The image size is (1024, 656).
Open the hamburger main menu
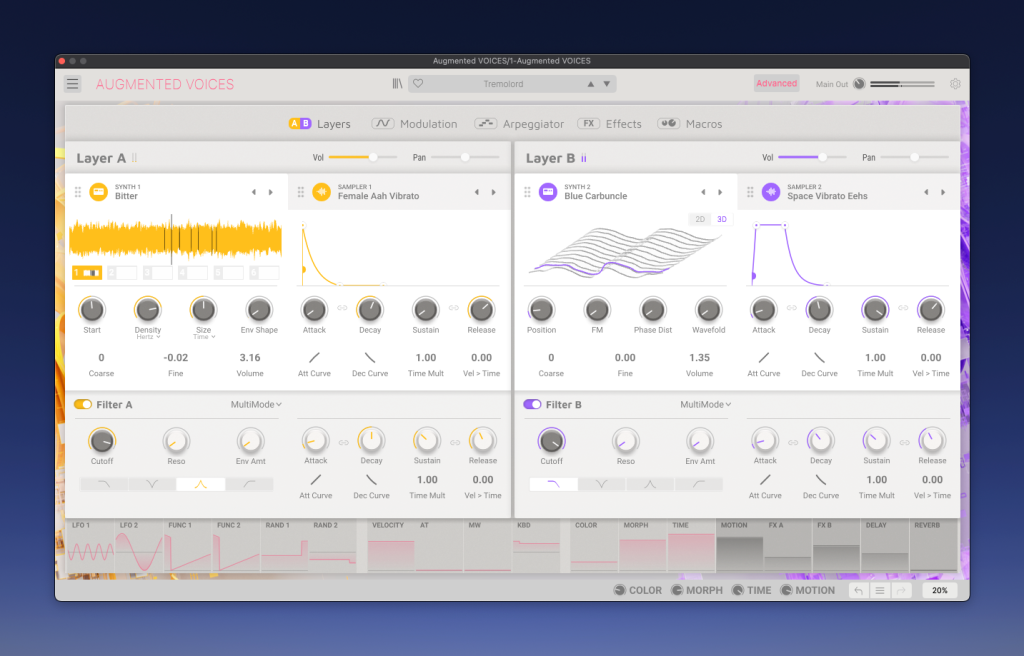[x=73, y=84]
